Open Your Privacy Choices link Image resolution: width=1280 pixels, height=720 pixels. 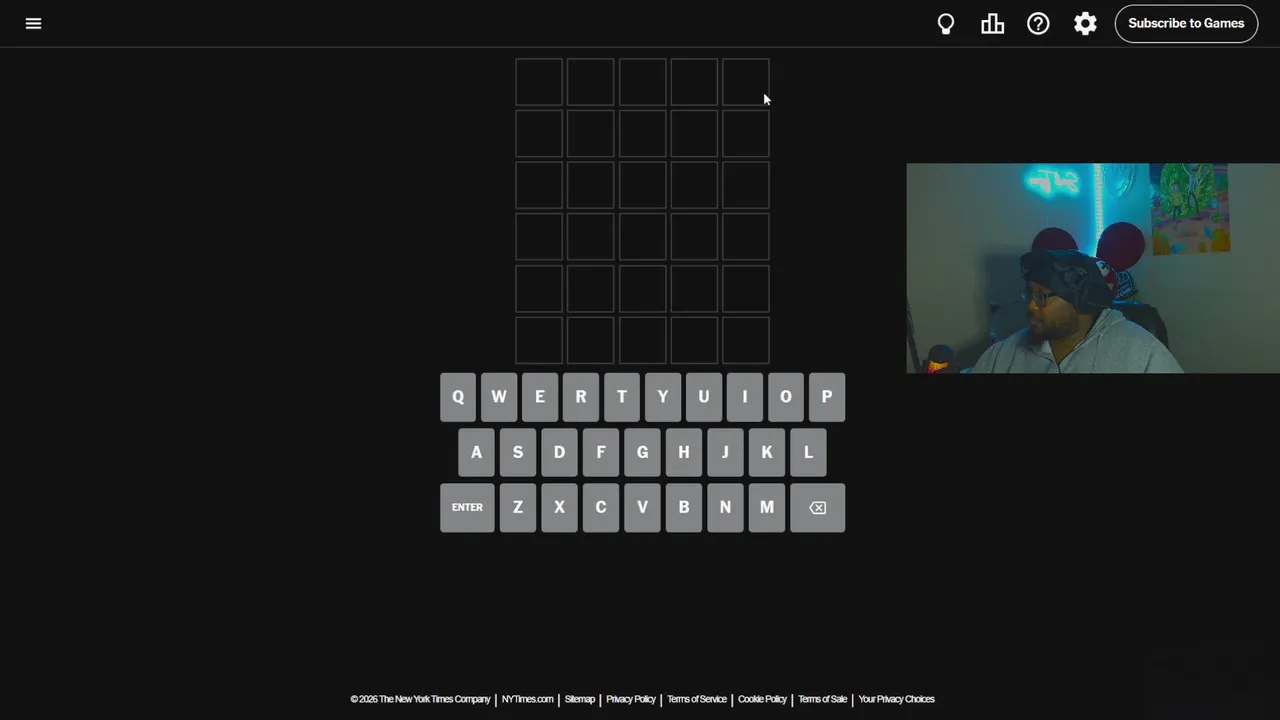pyautogui.click(x=896, y=699)
